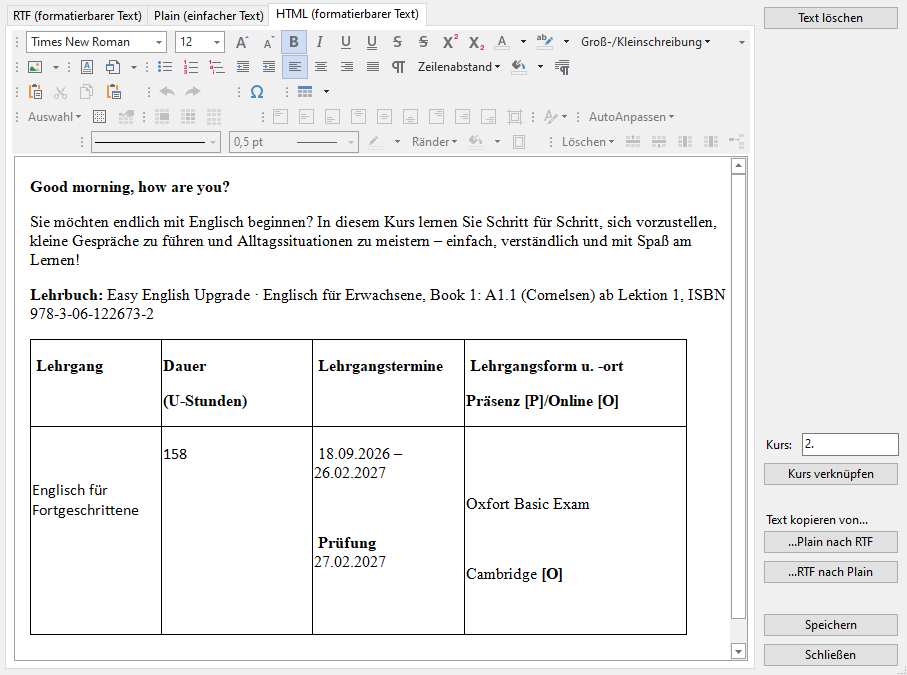Center the paragraph text

click(321, 67)
